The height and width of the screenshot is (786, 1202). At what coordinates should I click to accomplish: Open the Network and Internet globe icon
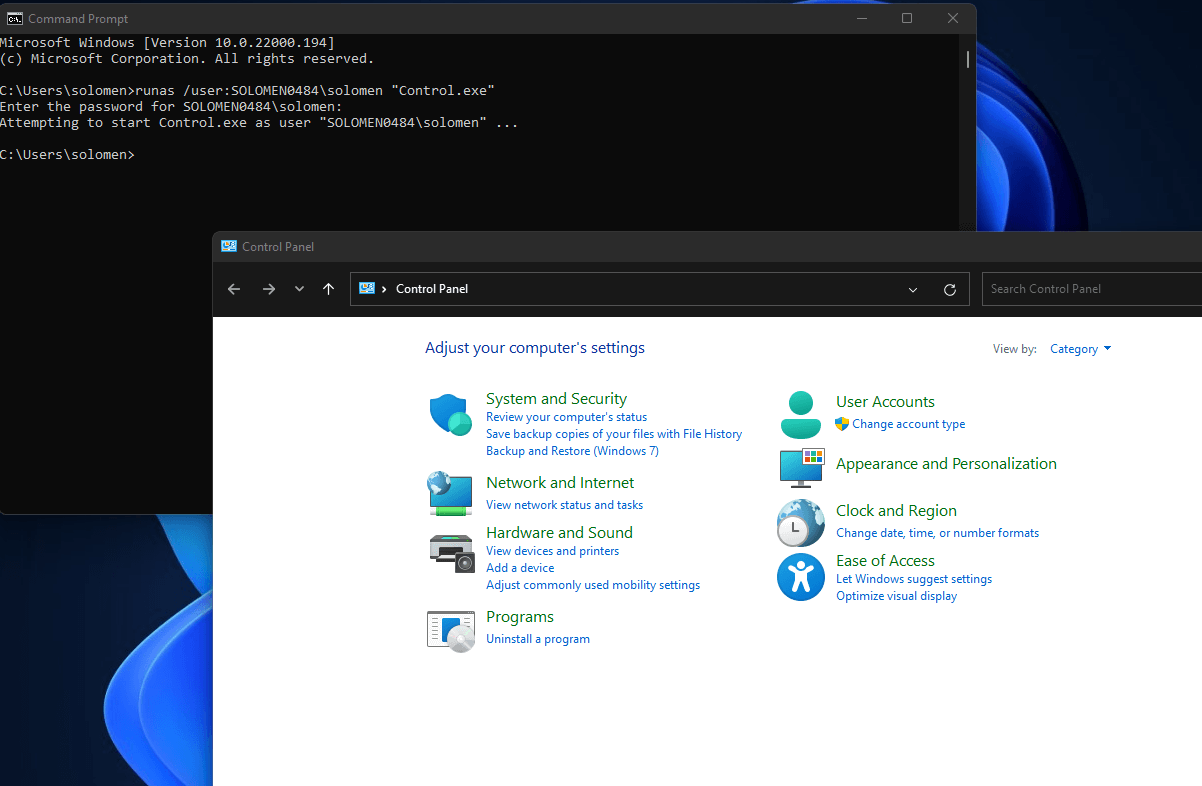pyautogui.click(x=450, y=493)
